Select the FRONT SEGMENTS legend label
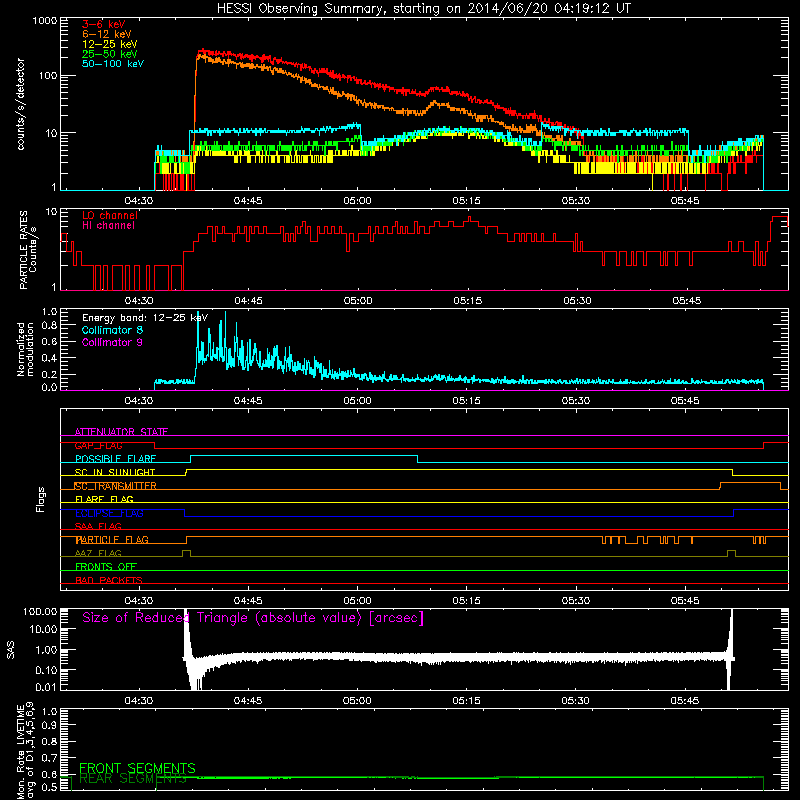The height and width of the screenshot is (800, 800). [x=137, y=768]
